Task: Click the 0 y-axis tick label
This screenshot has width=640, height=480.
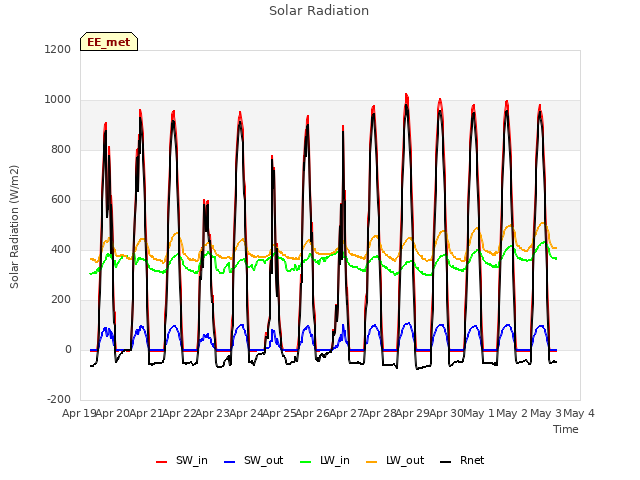Action: click(x=68, y=349)
